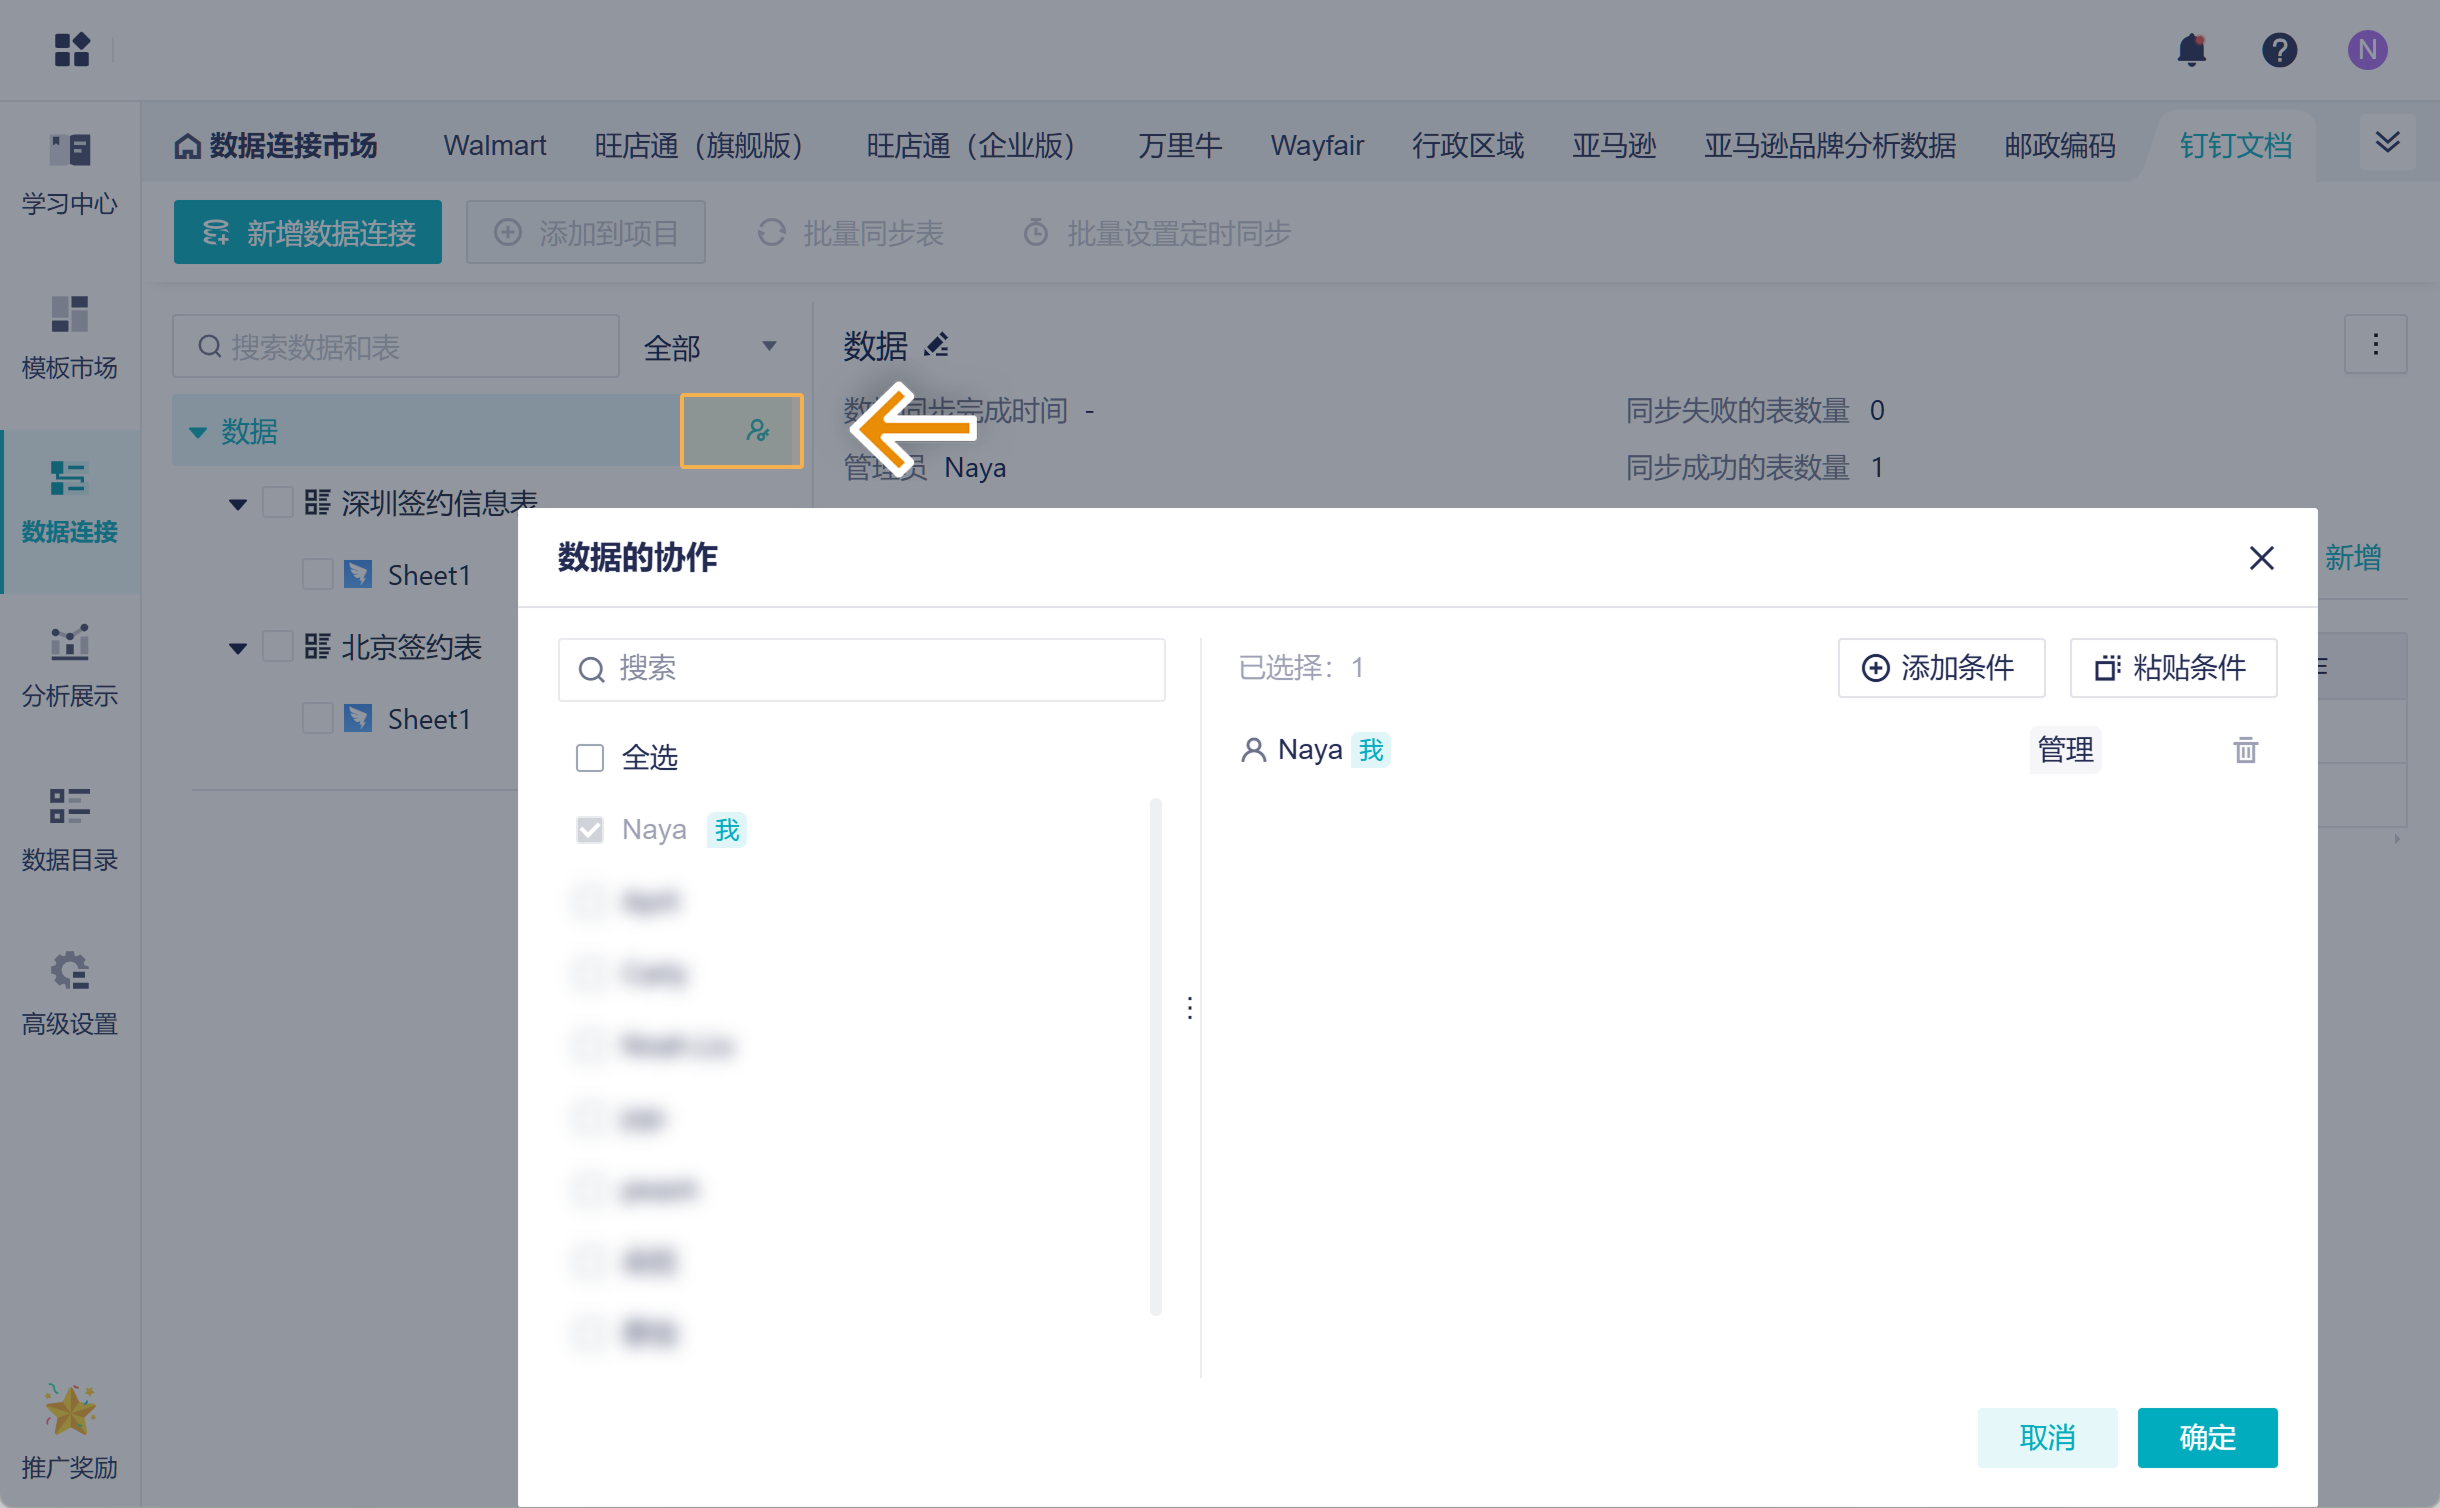This screenshot has width=2440, height=1508.
Task: Switch to the 钉钉文档 tab
Action: point(2233,146)
